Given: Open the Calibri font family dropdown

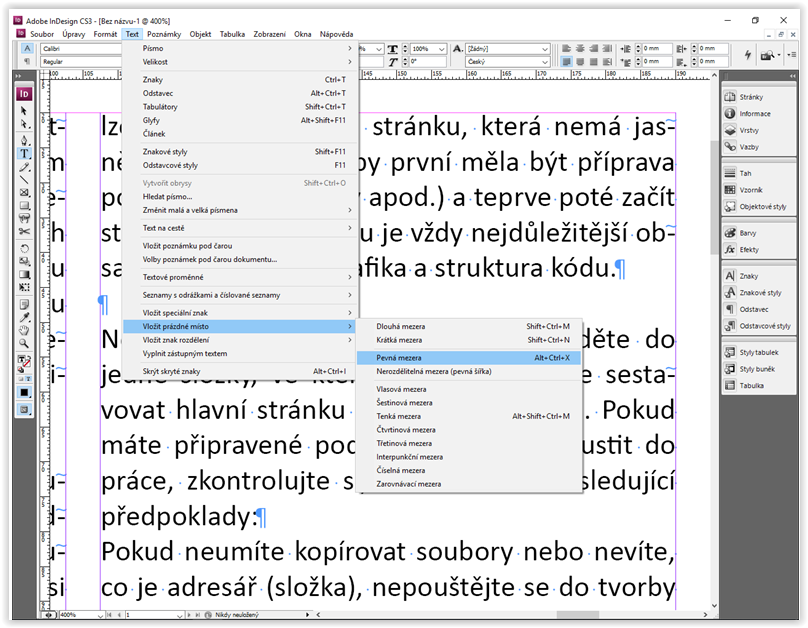Looking at the screenshot, I should coord(81,48).
